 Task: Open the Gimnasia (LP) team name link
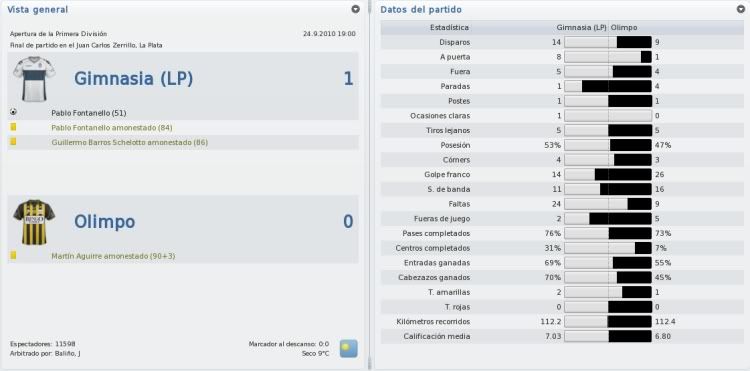[x=133, y=79]
